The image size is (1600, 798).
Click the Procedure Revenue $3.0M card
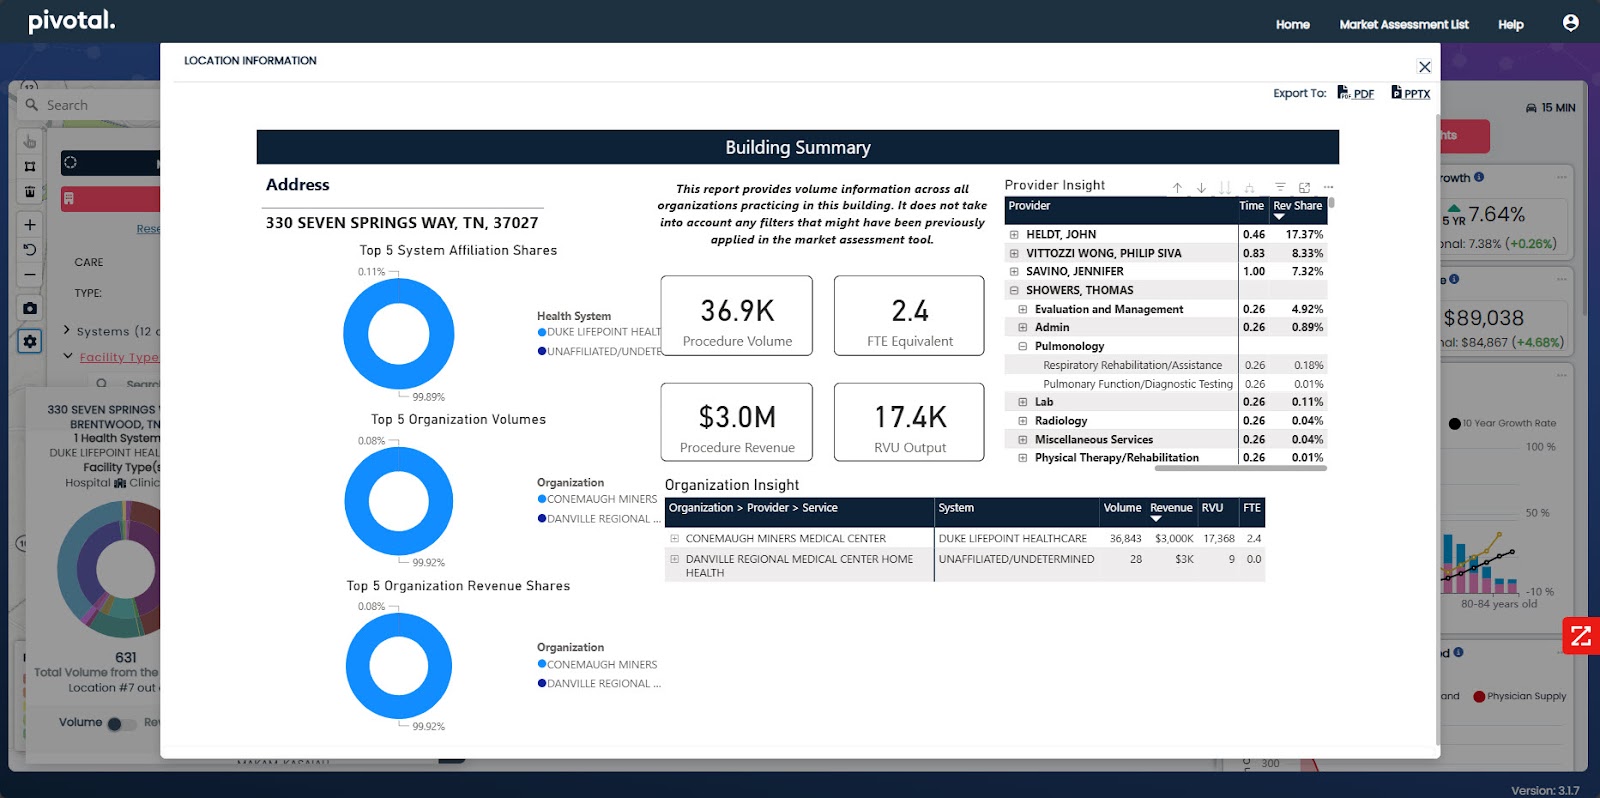(x=737, y=423)
